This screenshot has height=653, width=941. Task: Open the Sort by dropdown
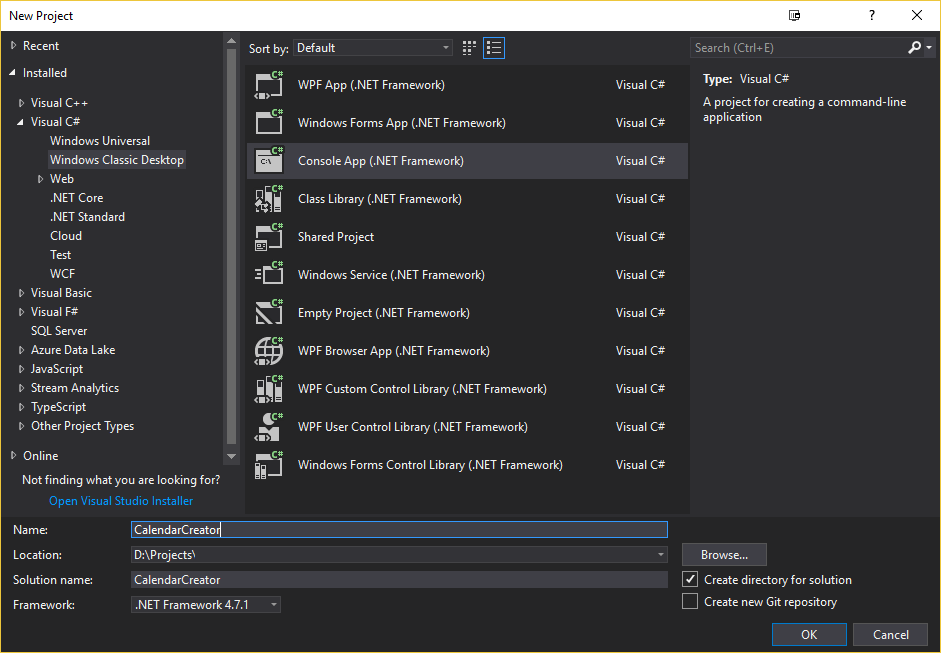pyautogui.click(x=373, y=48)
